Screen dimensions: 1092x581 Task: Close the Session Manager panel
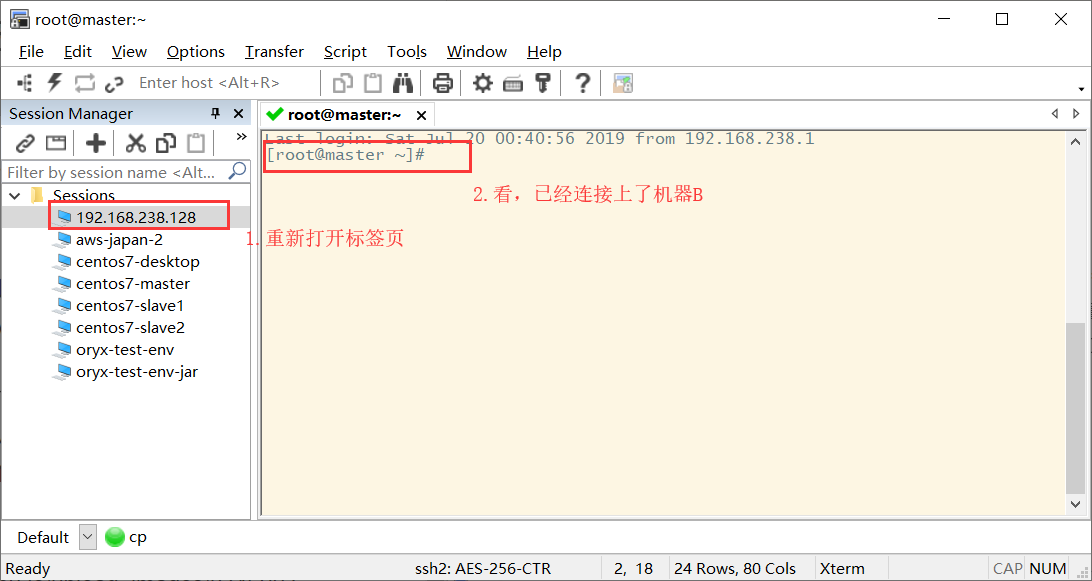[x=238, y=114]
